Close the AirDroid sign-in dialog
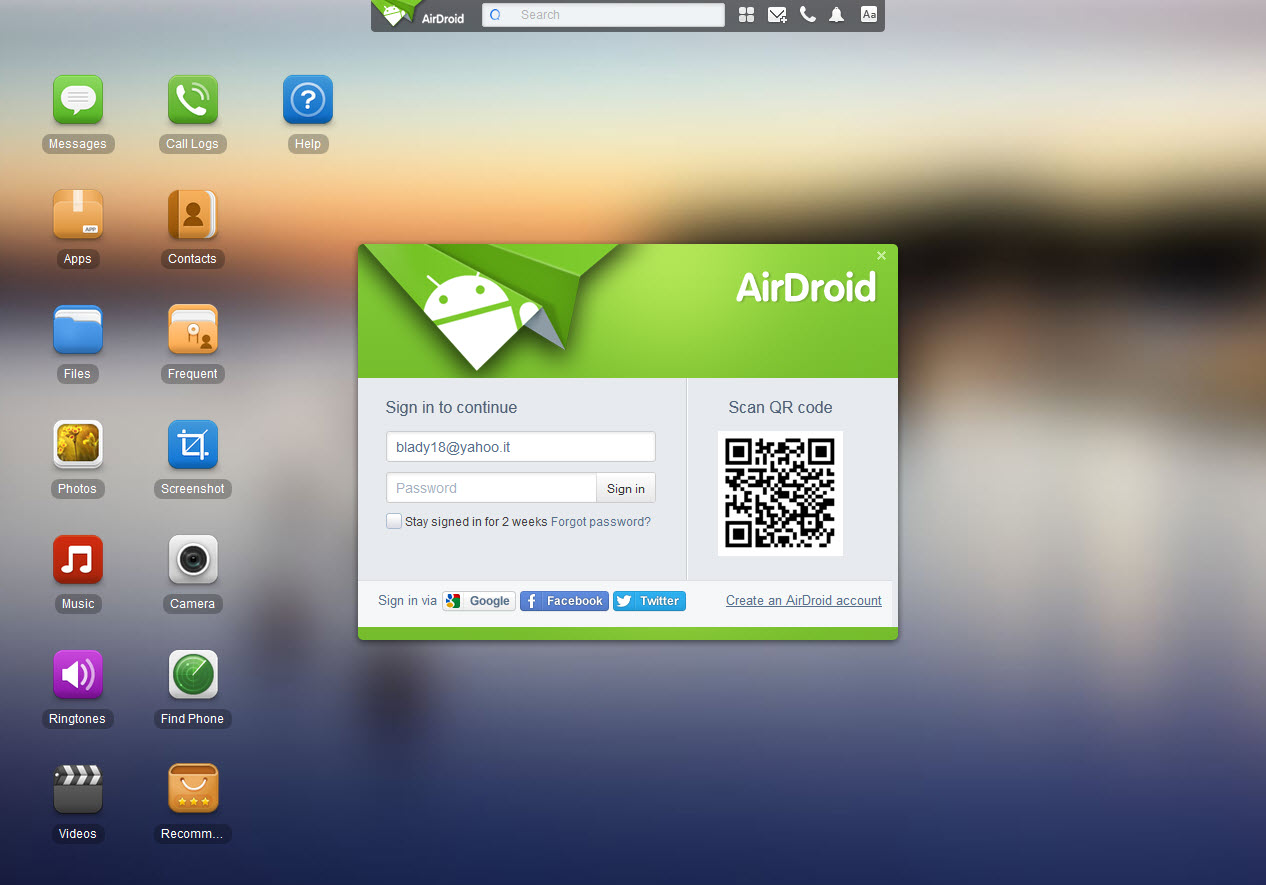 (x=881, y=256)
